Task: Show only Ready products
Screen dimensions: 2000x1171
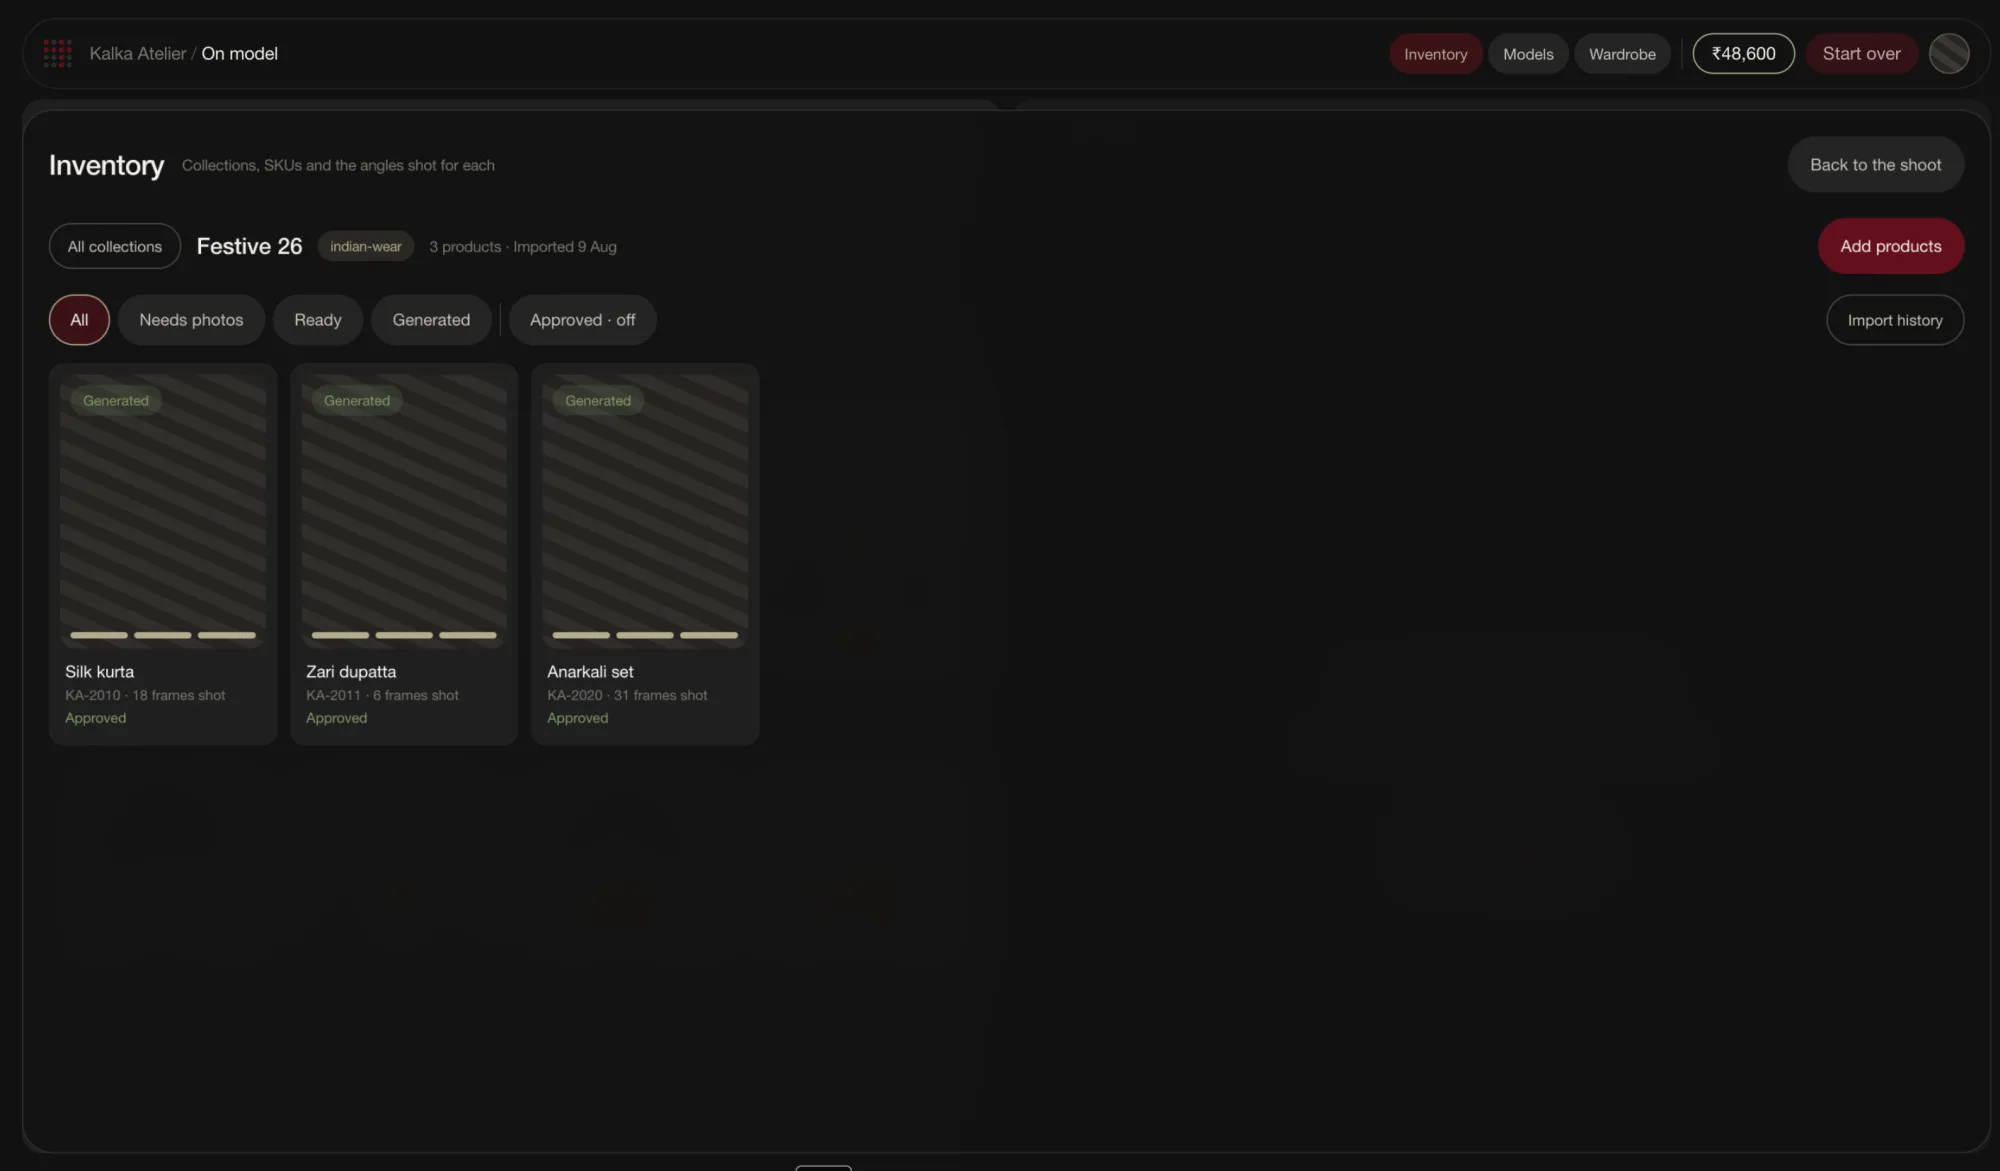Action: coord(318,320)
